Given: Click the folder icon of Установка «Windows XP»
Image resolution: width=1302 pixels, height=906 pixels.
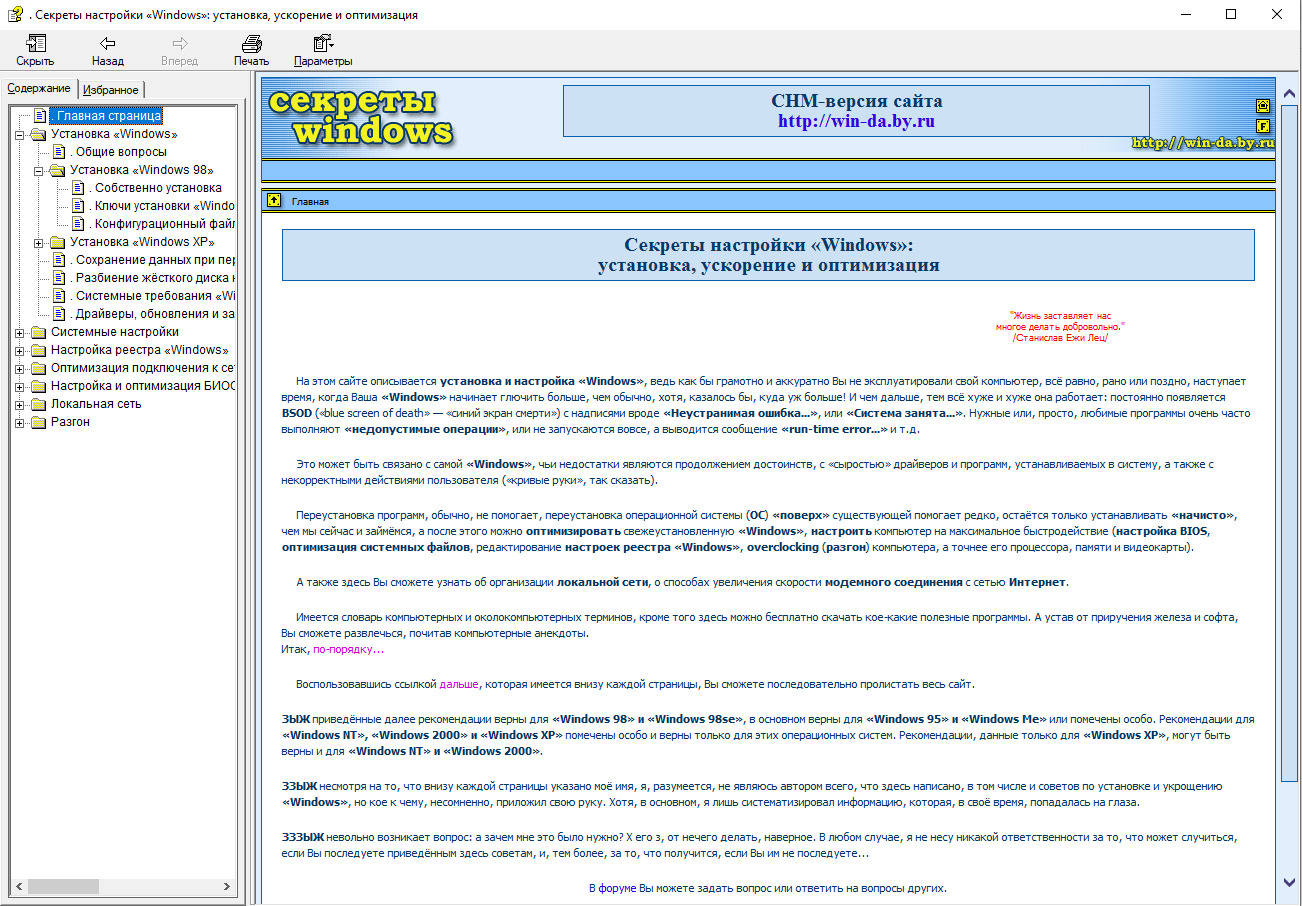Looking at the screenshot, I should [58, 242].
